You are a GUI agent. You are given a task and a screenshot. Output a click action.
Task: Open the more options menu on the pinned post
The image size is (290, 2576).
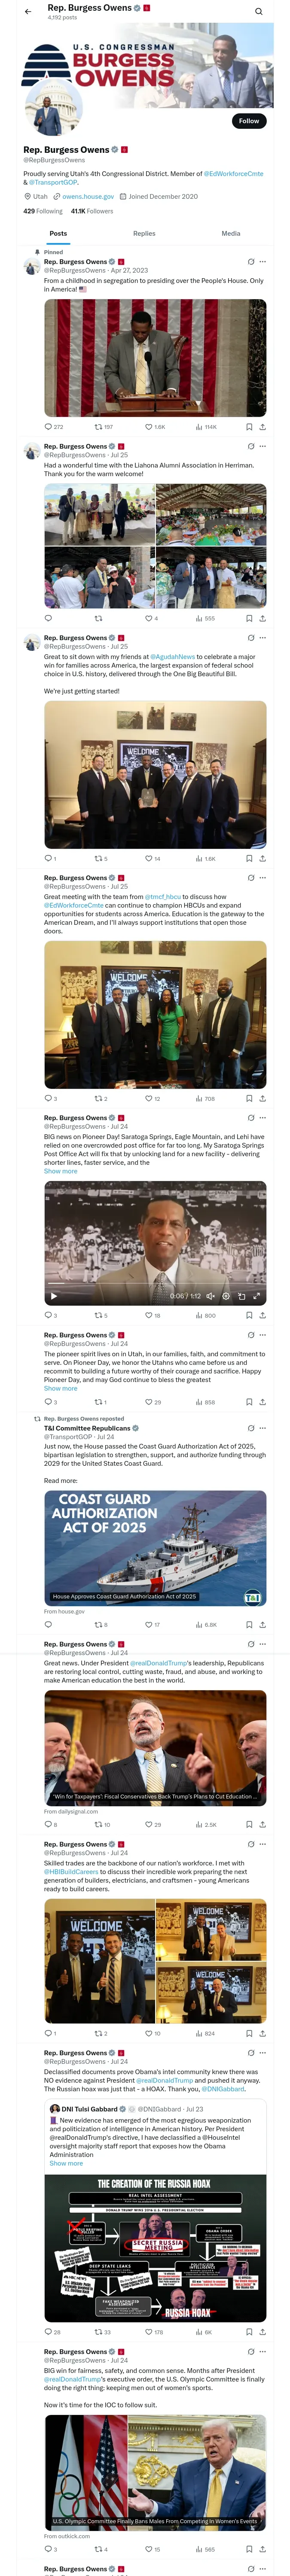click(x=263, y=262)
